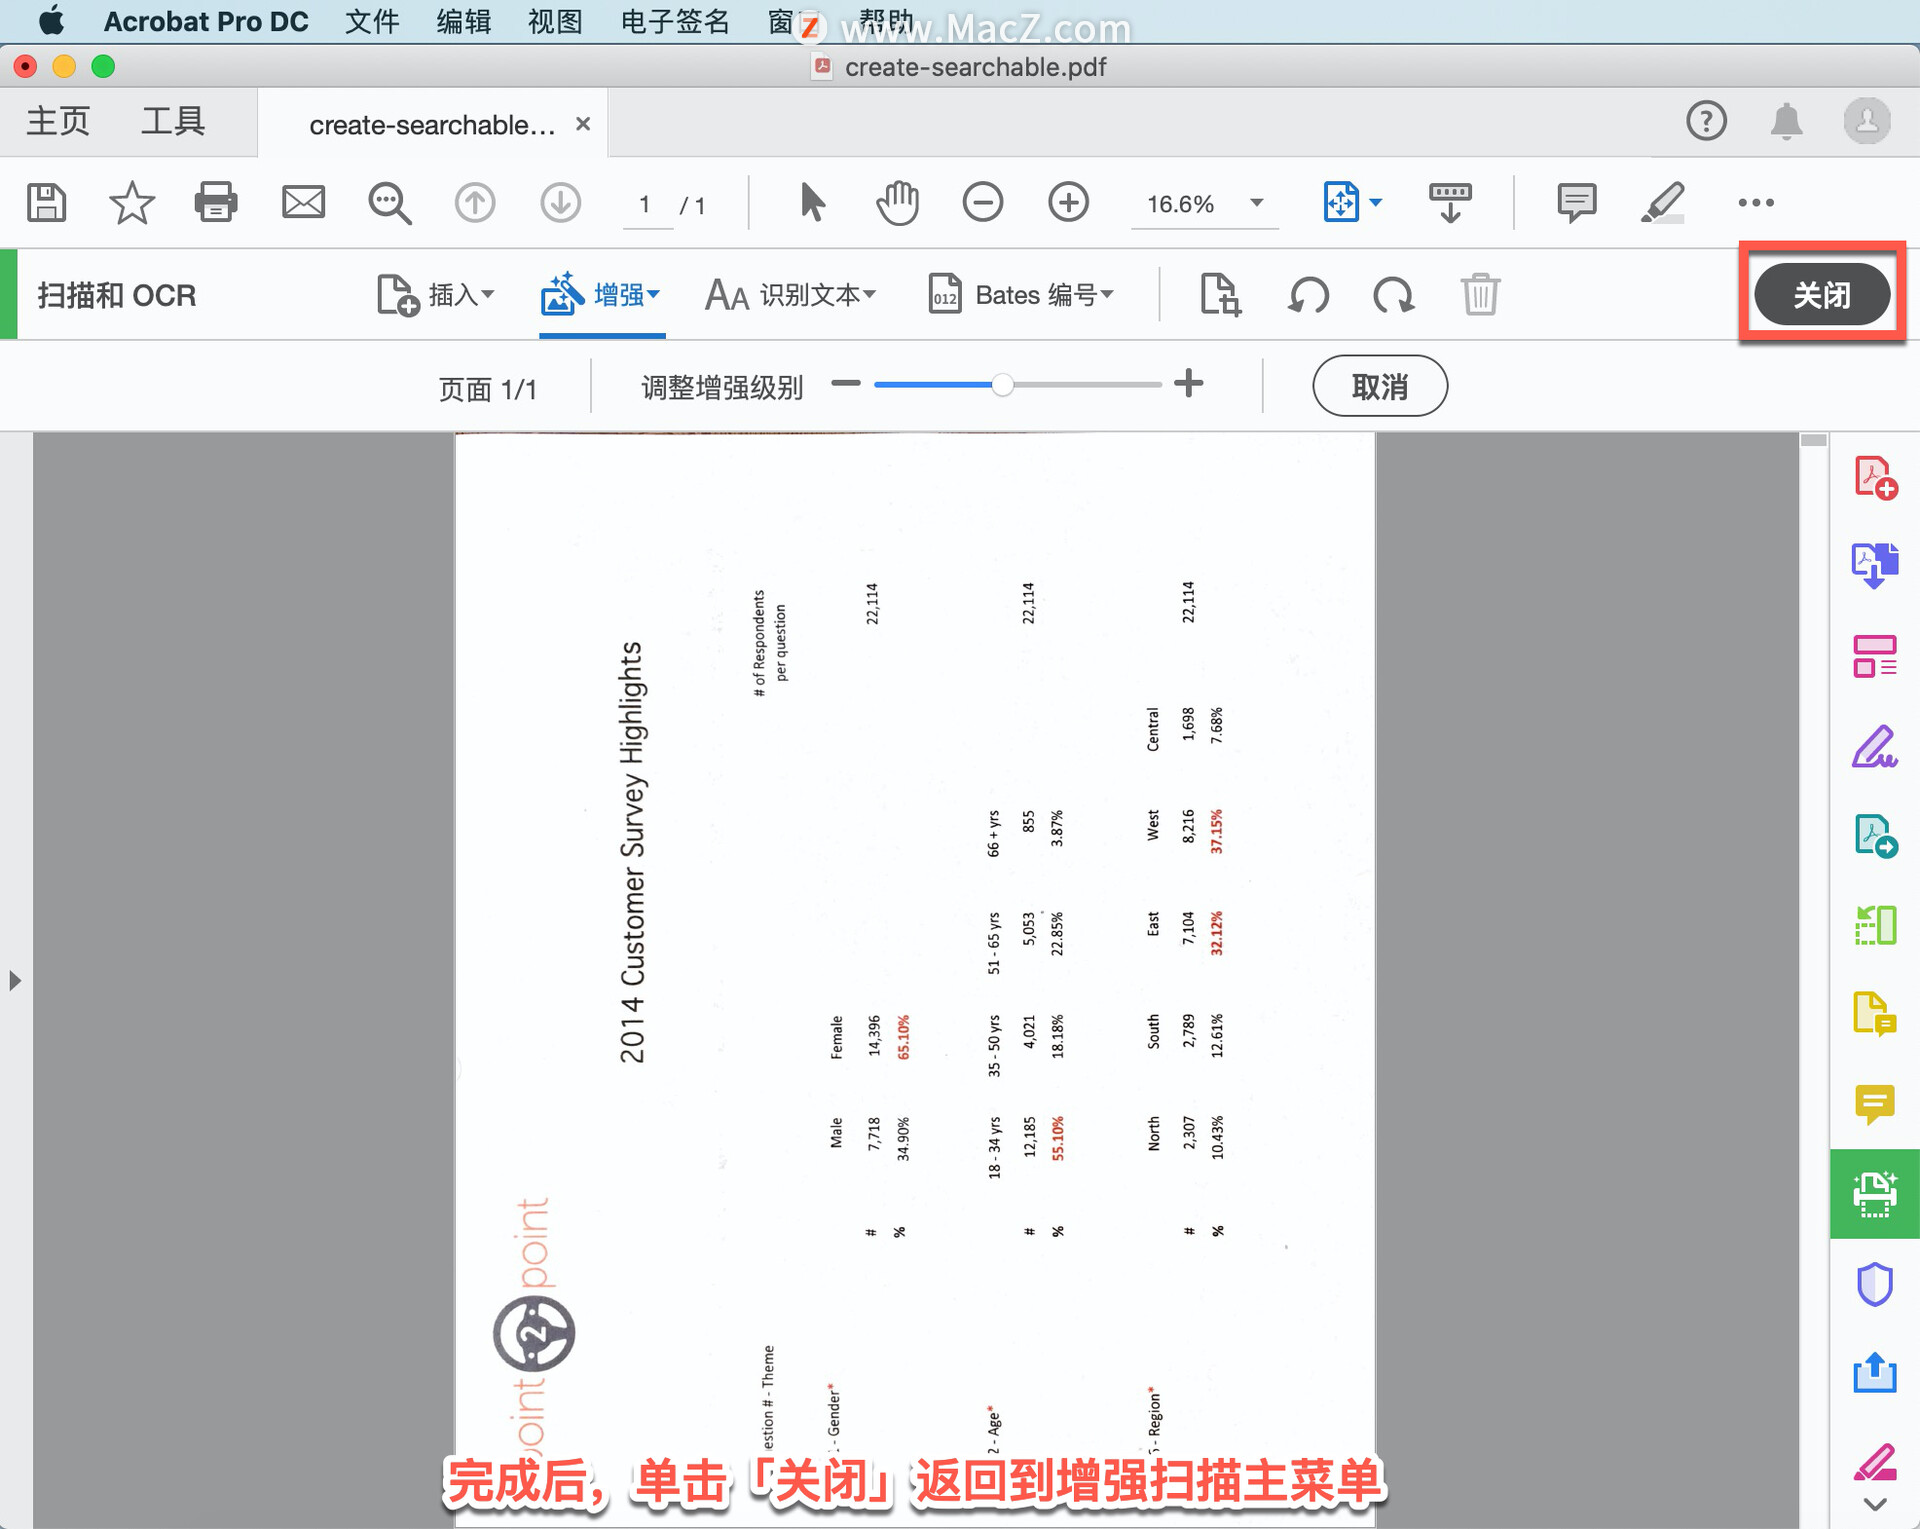The image size is (1920, 1529).
Task: Open the zoom level 16.6% dropdown
Action: 1256,203
